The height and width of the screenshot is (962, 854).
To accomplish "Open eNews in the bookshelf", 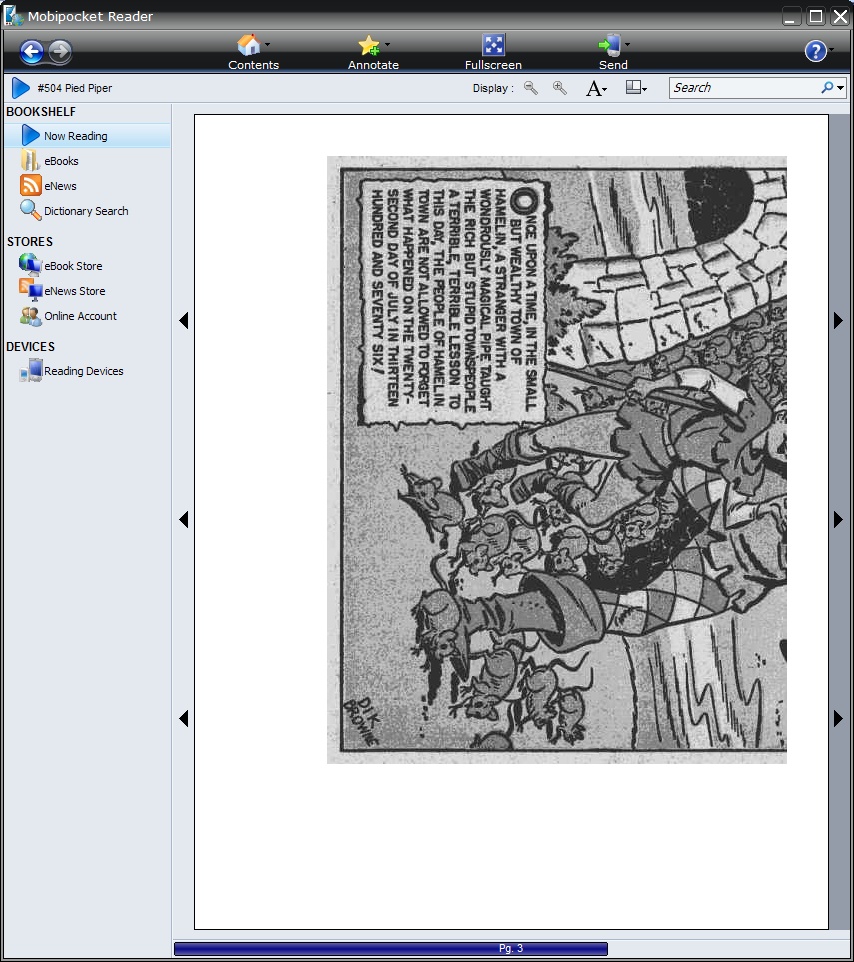I will coord(60,186).
